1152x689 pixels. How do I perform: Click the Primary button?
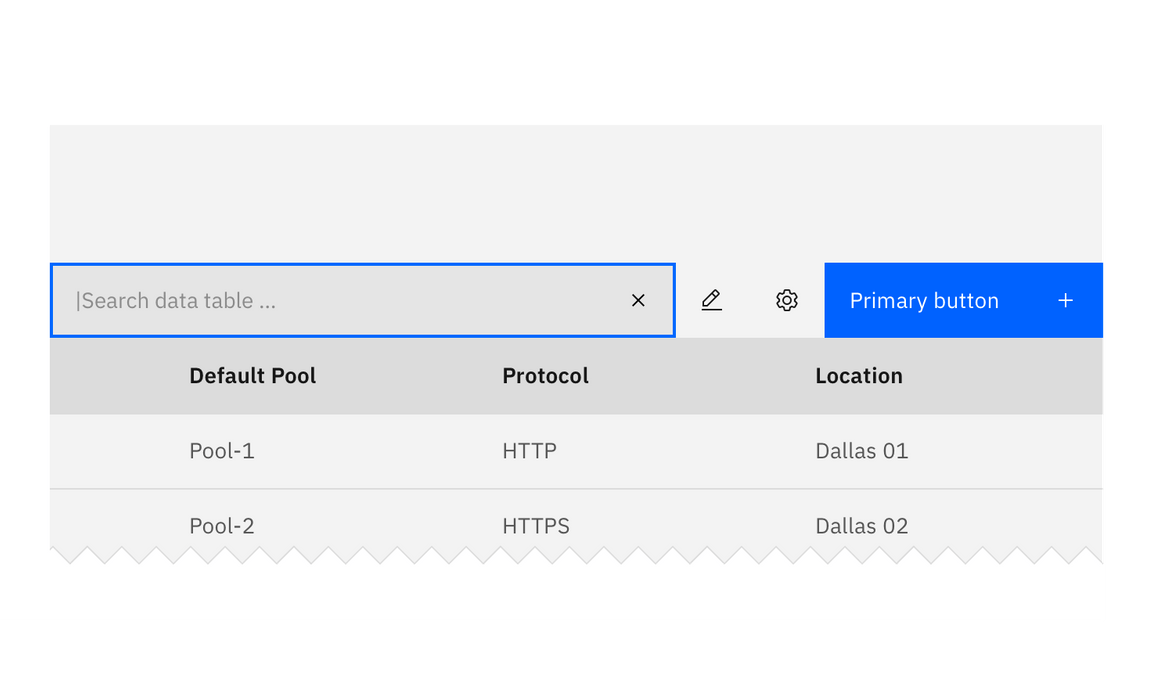pyautogui.click(x=924, y=300)
